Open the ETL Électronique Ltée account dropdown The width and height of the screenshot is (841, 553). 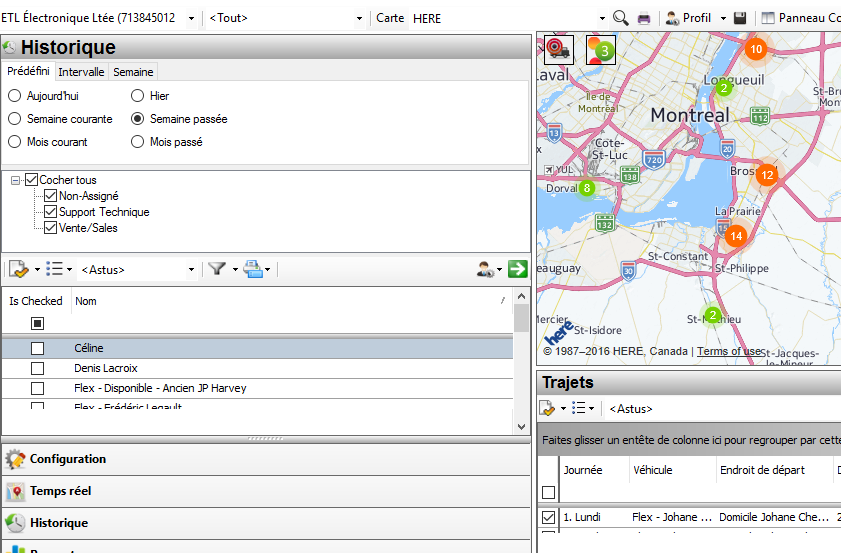pyautogui.click(x=191, y=18)
